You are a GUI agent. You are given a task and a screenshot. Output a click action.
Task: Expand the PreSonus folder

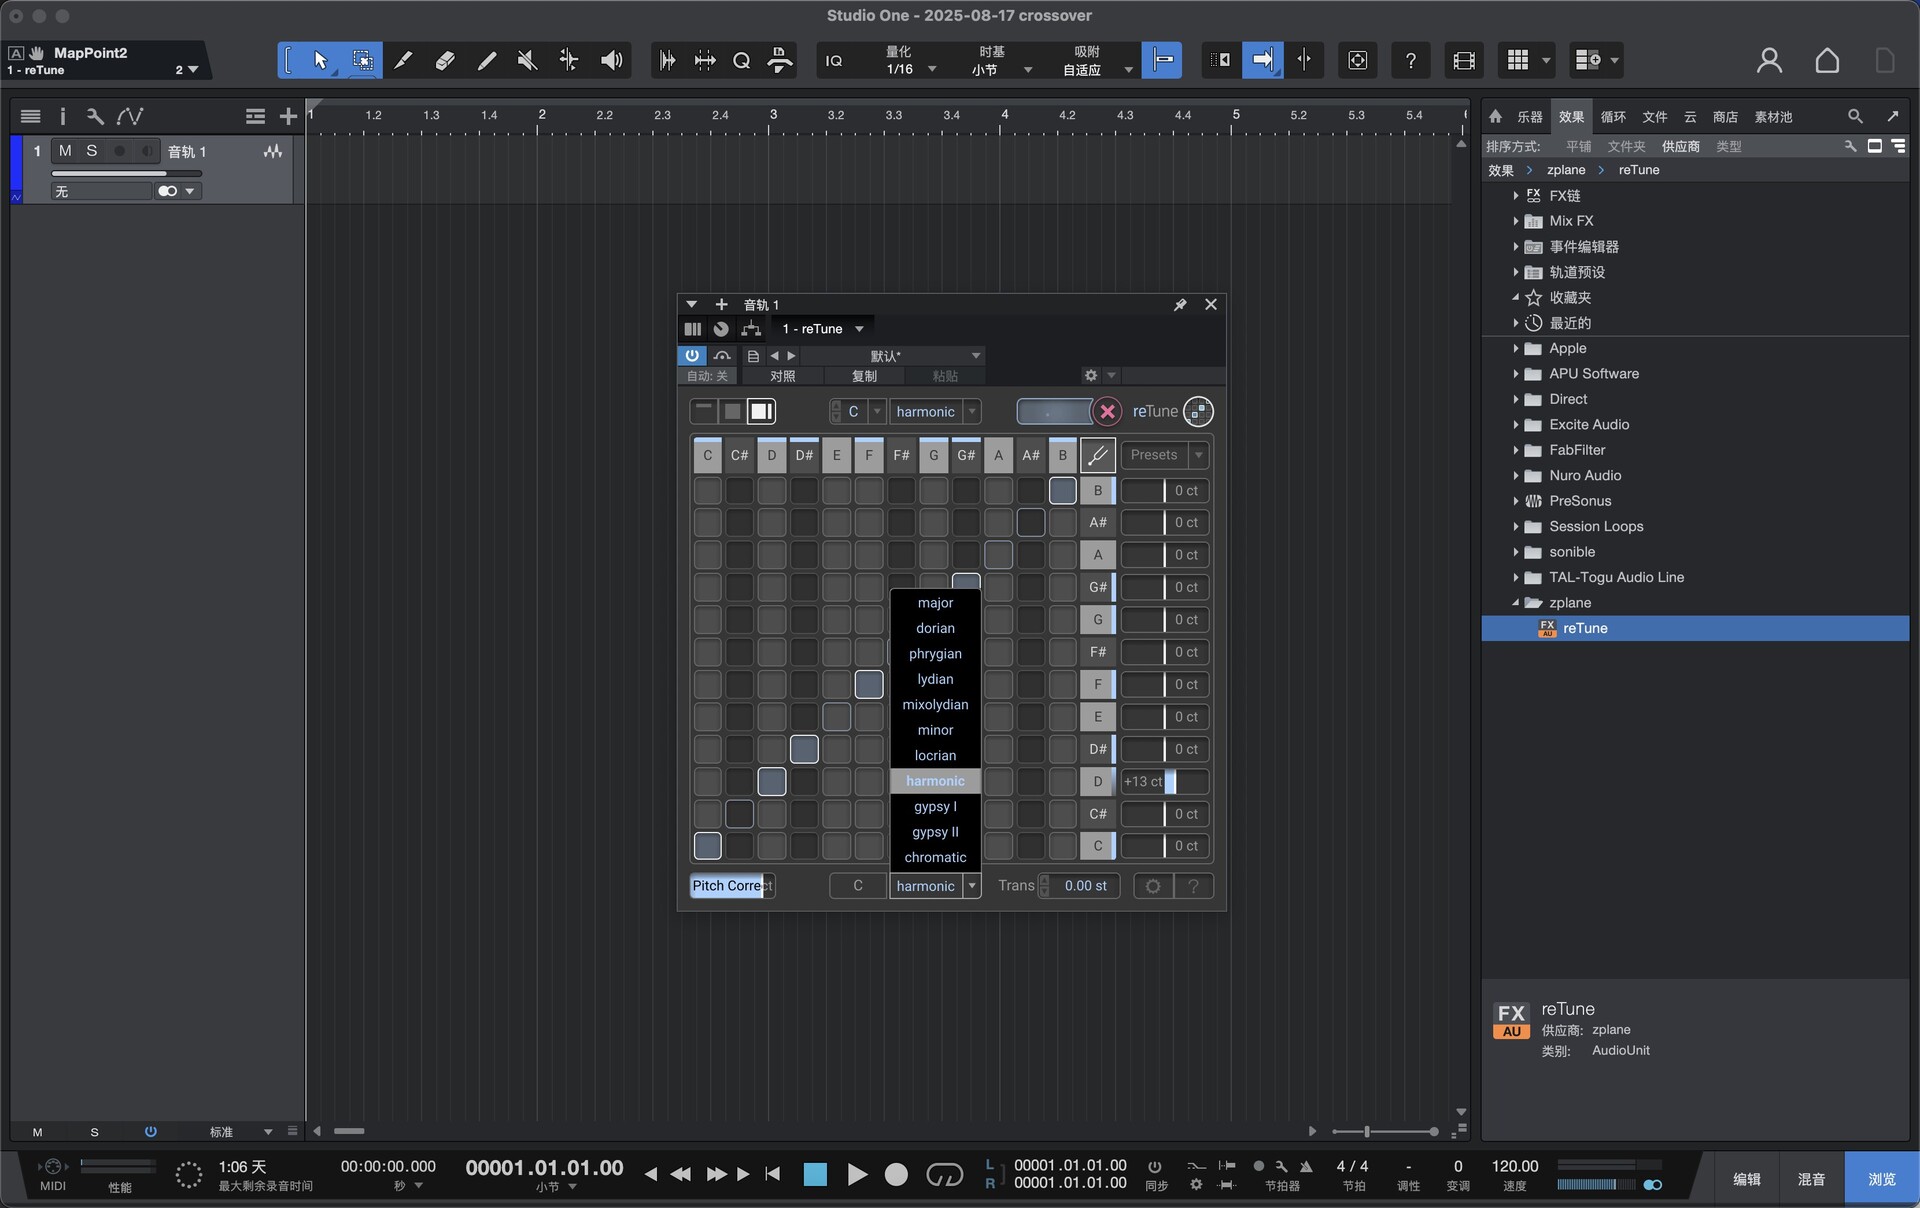point(1516,501)
